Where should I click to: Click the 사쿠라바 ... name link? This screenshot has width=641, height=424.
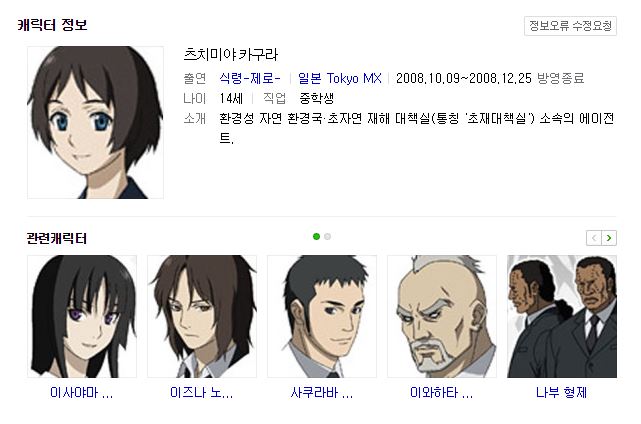tap(322, 393)
